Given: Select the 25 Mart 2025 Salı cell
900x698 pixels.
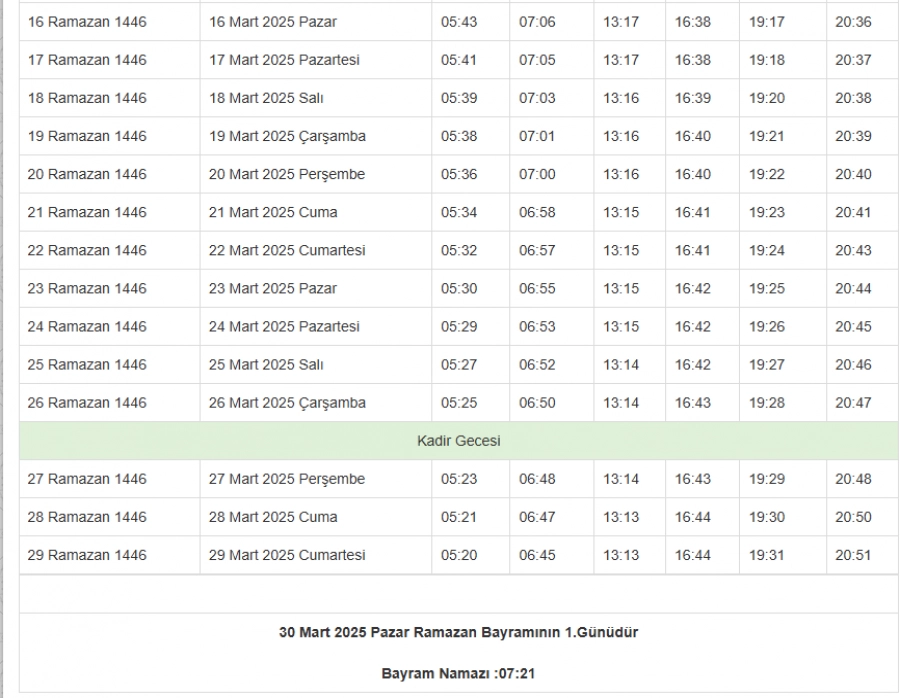Looking at the screenshot, I should pyautogui.click(x=266, y=364).
